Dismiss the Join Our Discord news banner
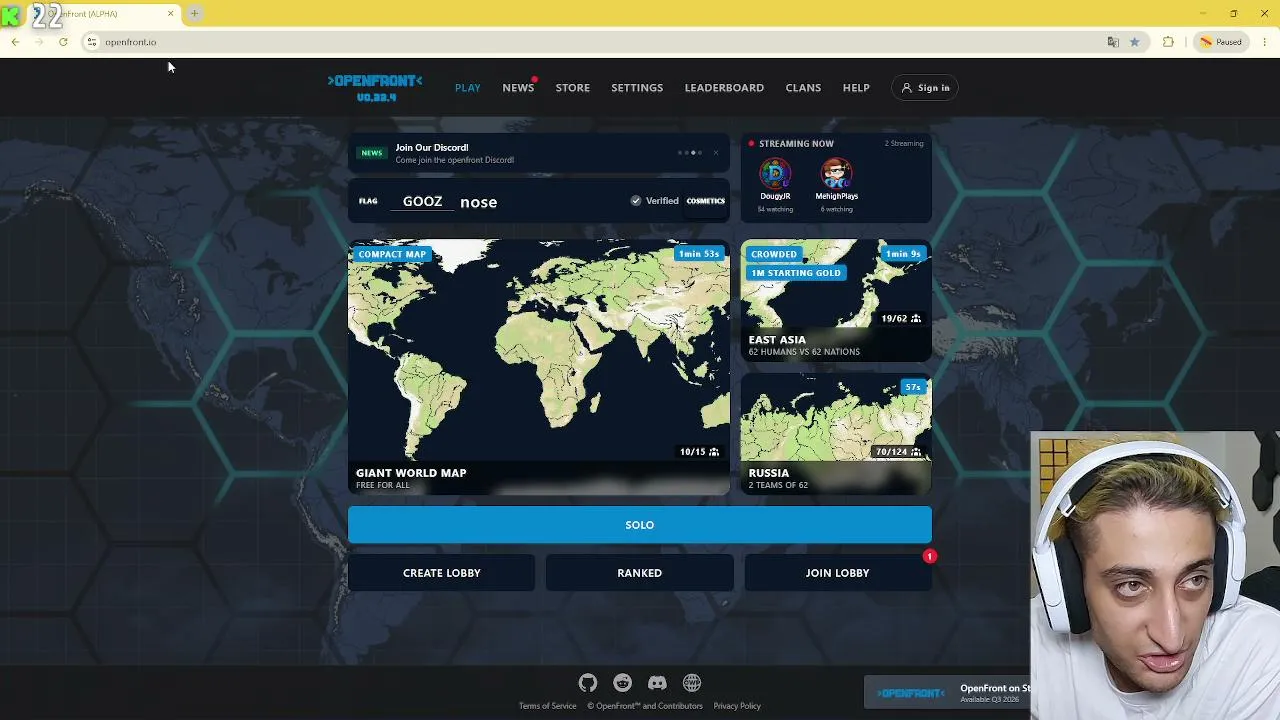This screenshot has width=1280, height=720. 715,153
